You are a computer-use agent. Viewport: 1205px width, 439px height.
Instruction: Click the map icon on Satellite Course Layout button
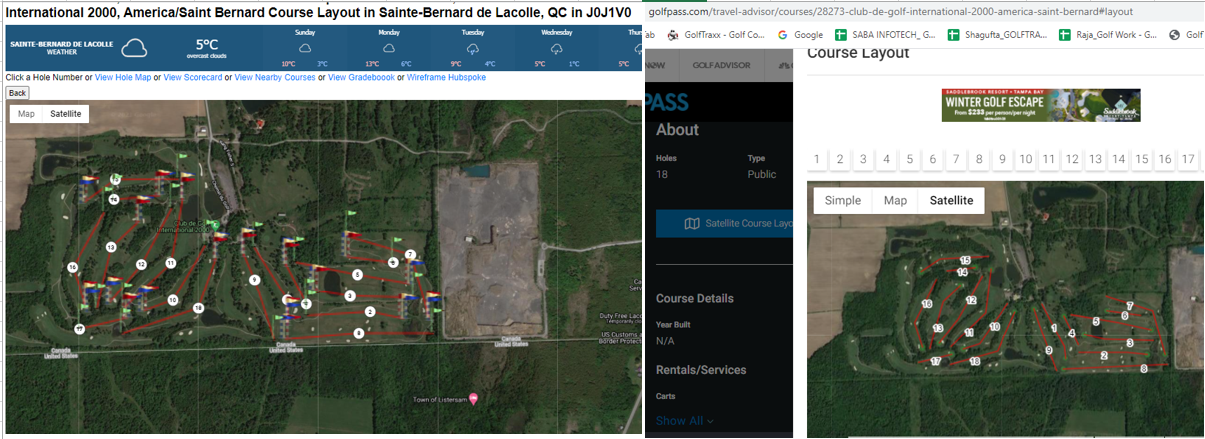692,223
